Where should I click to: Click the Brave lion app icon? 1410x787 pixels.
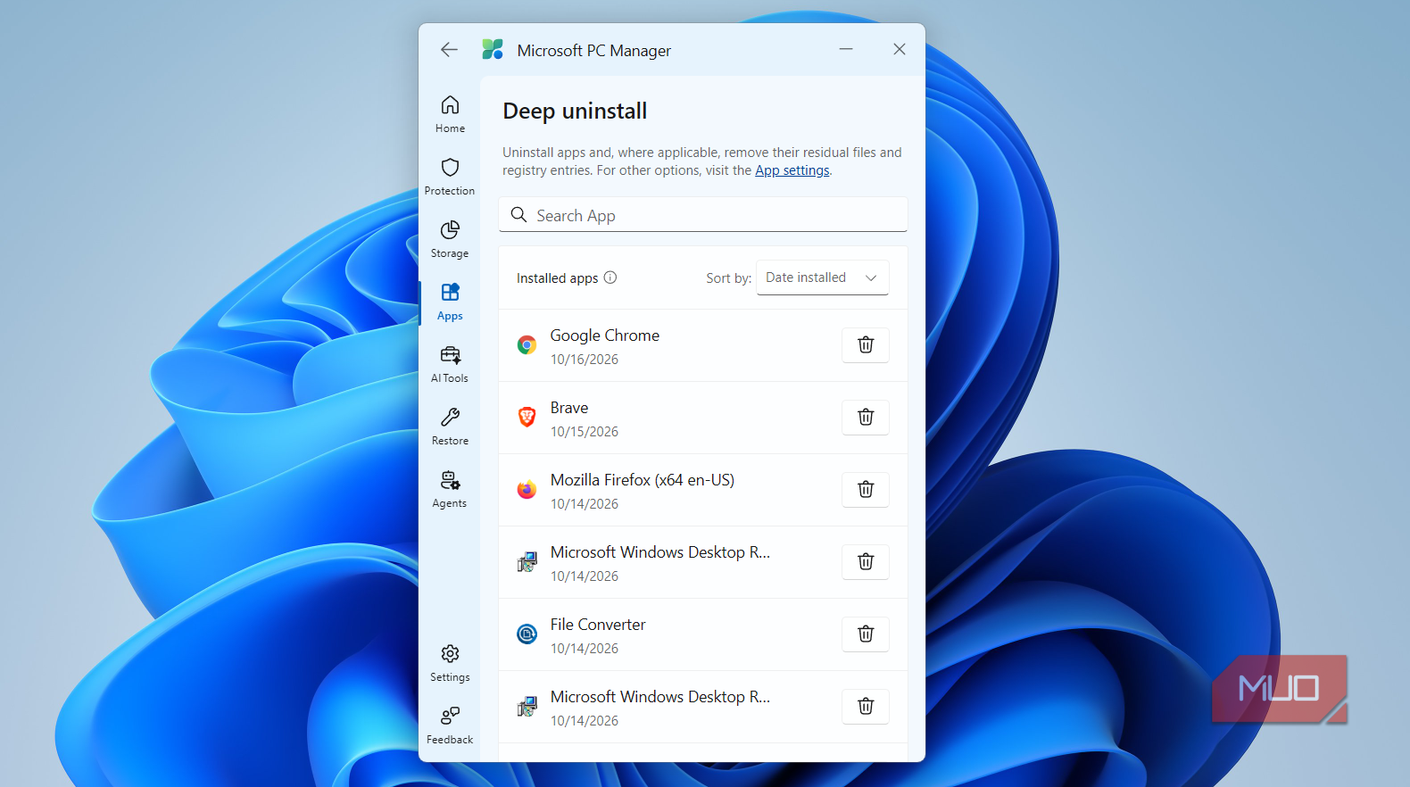click(x=527, y=417)
